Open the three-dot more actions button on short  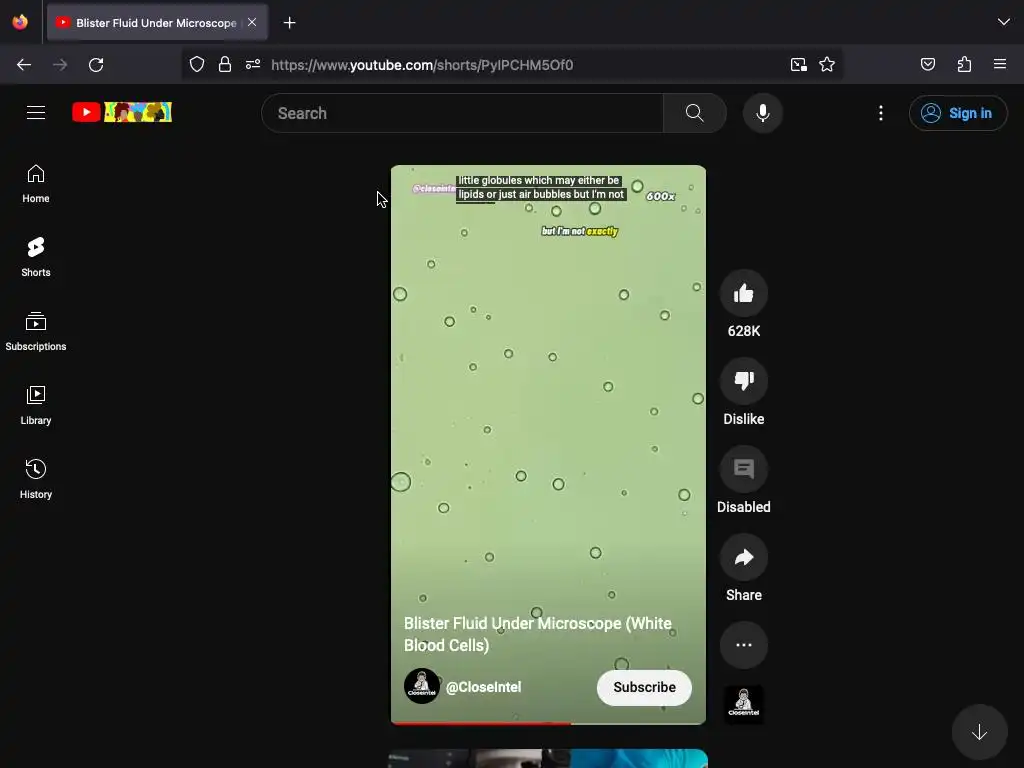(743, 645)
